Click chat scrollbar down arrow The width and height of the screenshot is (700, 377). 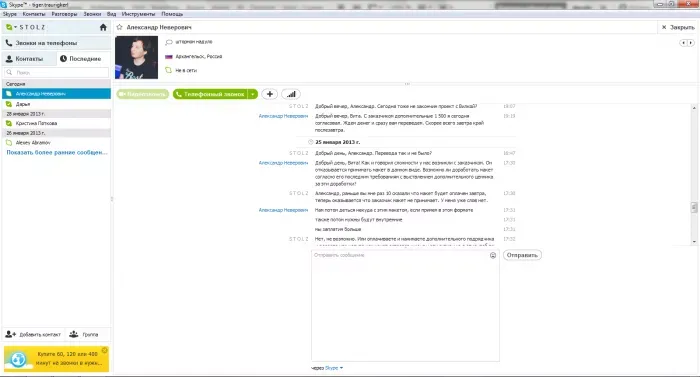click(694, 242)
